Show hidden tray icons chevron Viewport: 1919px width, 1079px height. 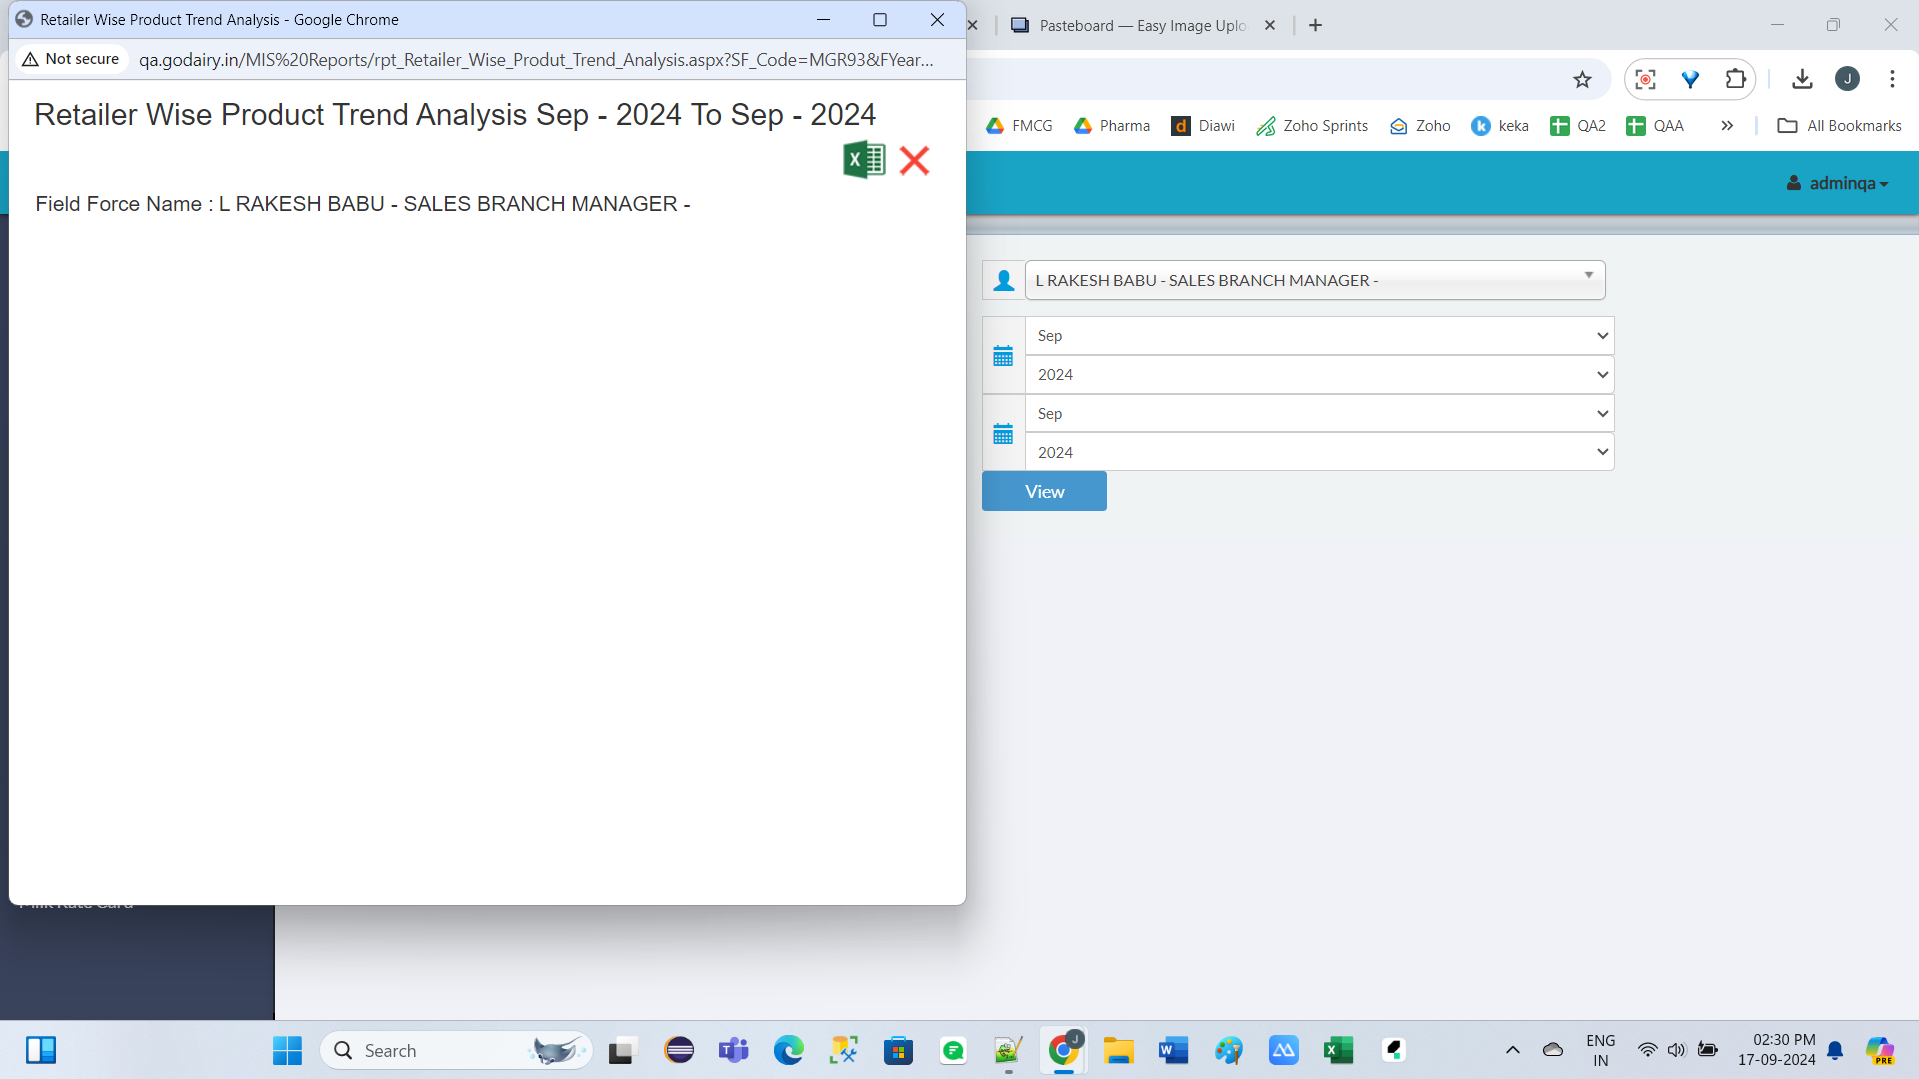click(x=1512, y=1051)
